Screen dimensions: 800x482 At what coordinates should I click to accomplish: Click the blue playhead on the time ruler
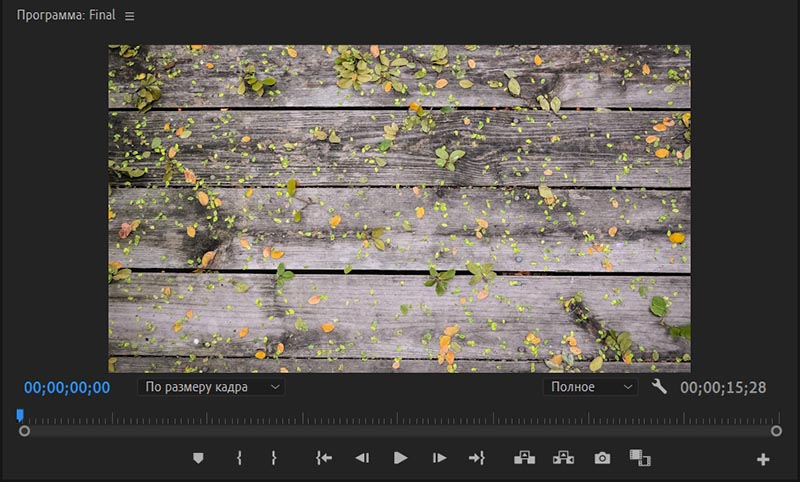(20, 416)
